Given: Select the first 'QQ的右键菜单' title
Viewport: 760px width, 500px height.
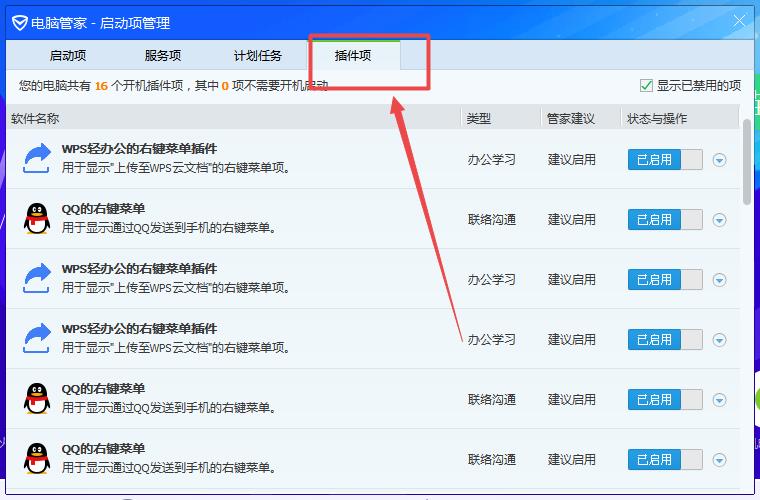Looking at the screenshot, I should coord(103,209).
